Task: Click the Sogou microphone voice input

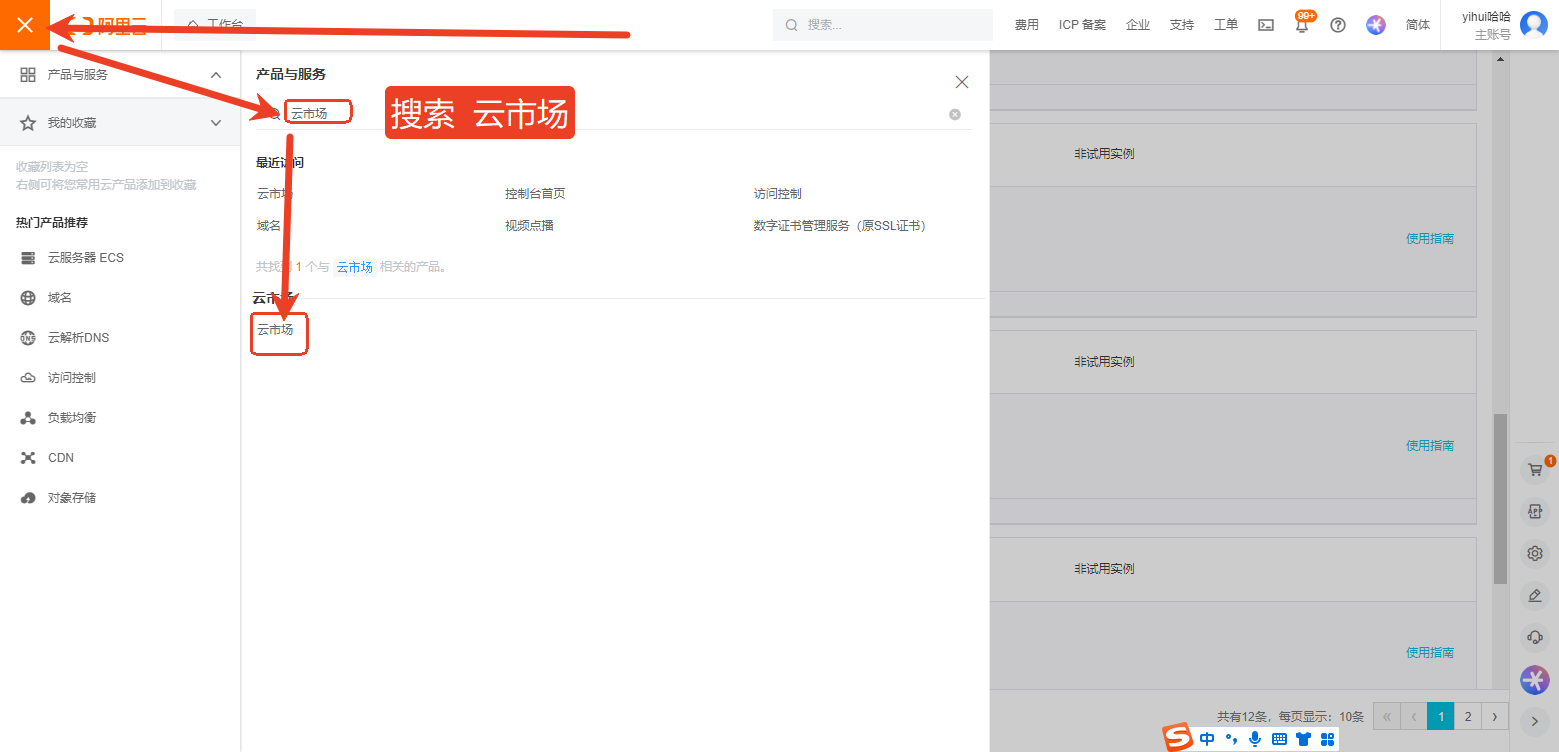Action: pyautogui.click(x=1255, y=739)
